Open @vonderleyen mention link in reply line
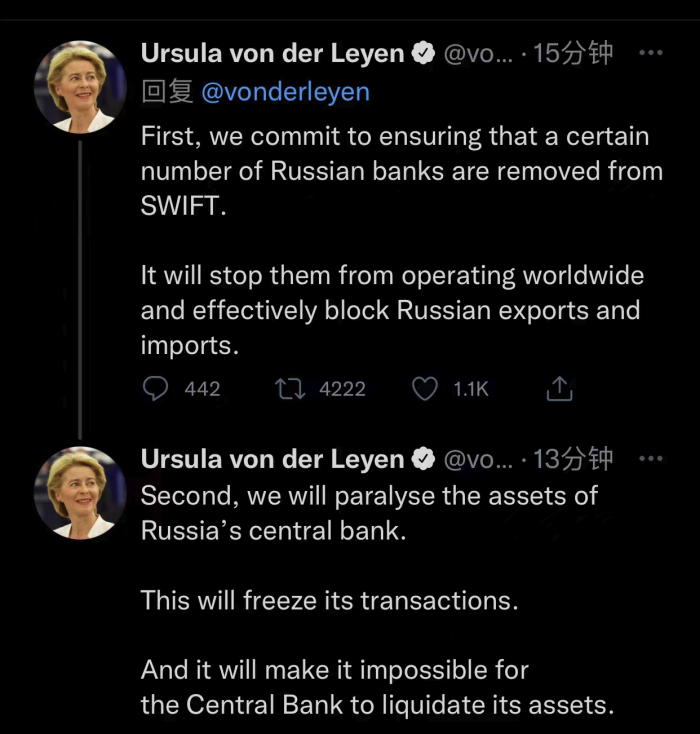Viewport: 700px width, 734px height. click(285, 92)
